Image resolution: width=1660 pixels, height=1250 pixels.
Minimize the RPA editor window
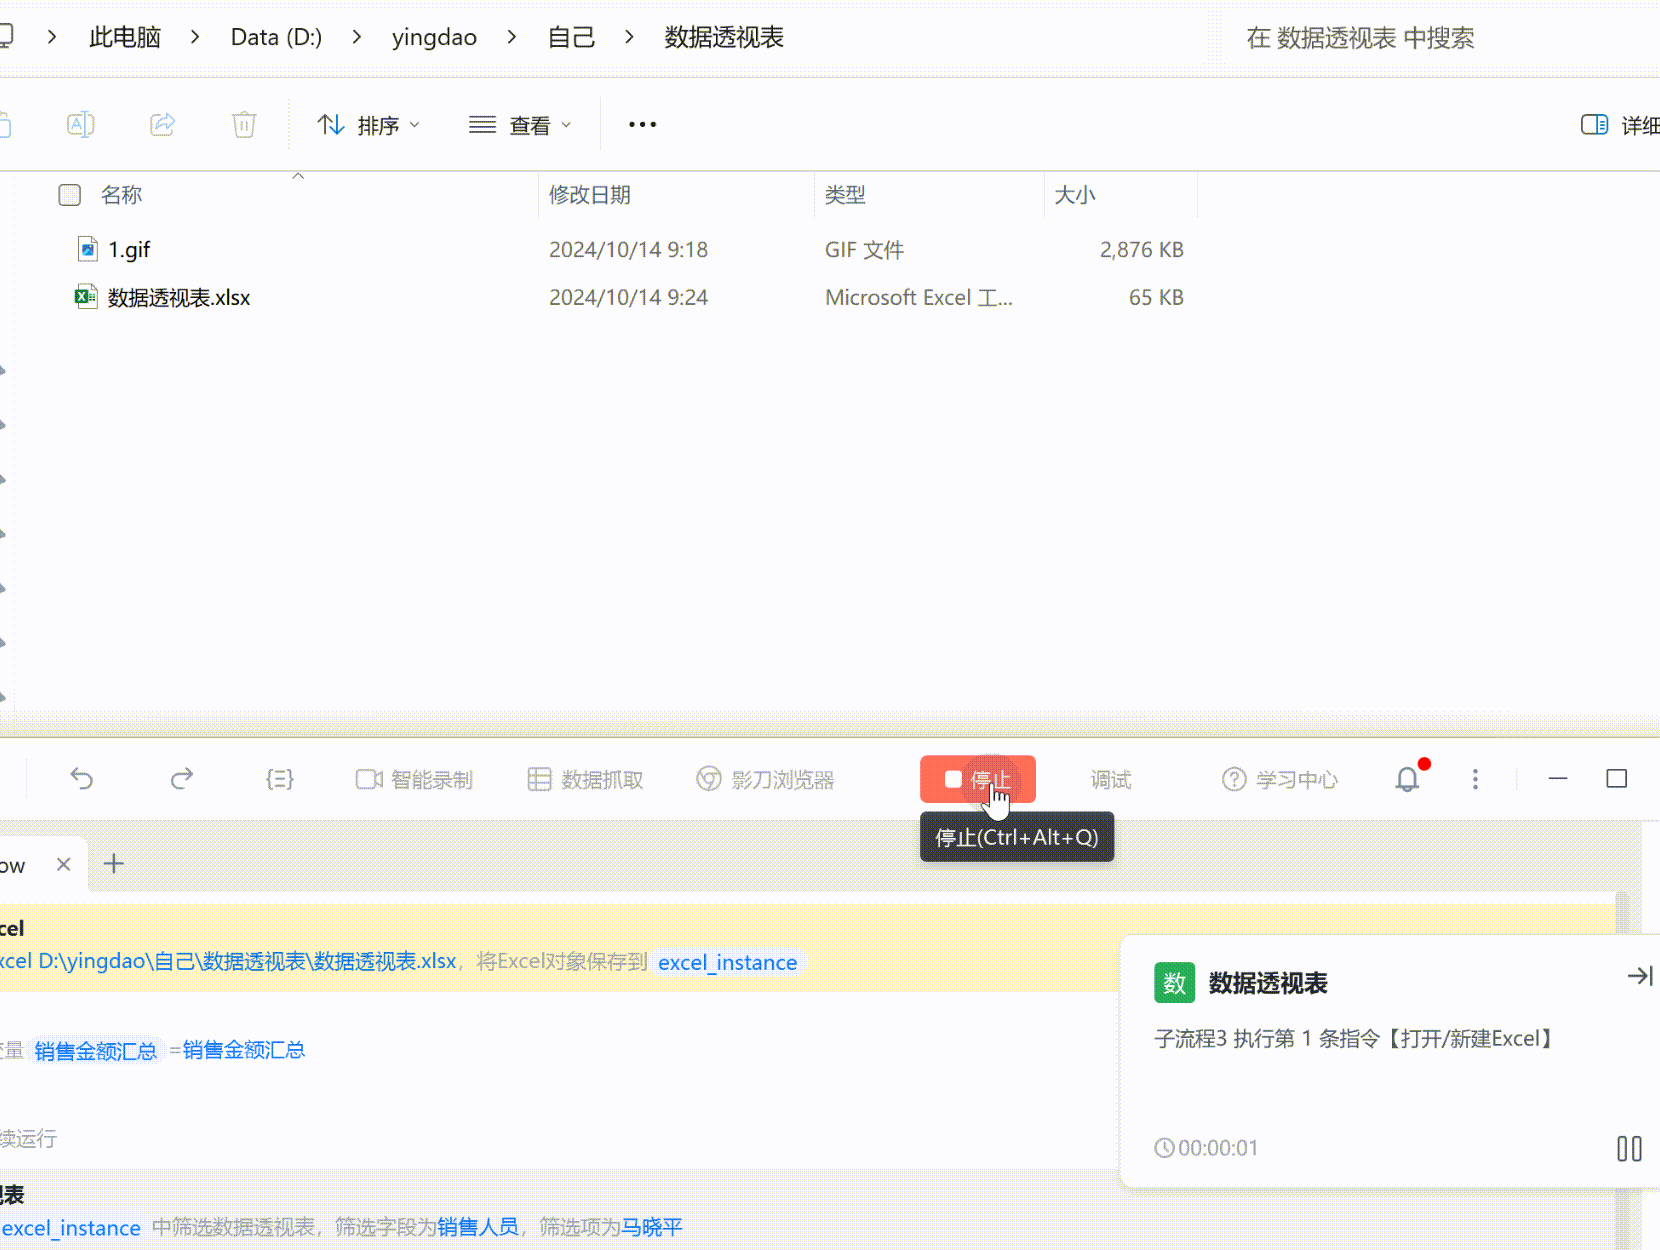click(x=1558, y=779)
